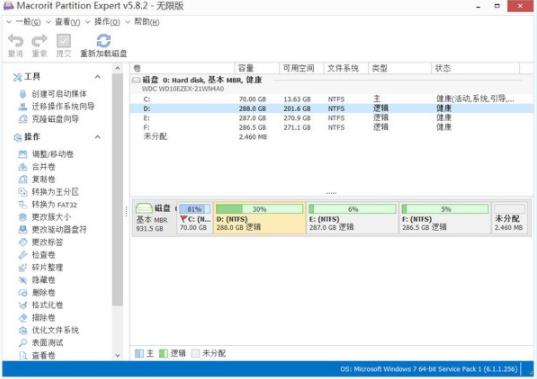Viewport: 537px width, 379px height.
Task: Select the C: volume row in list
Action: click(332, 99)
